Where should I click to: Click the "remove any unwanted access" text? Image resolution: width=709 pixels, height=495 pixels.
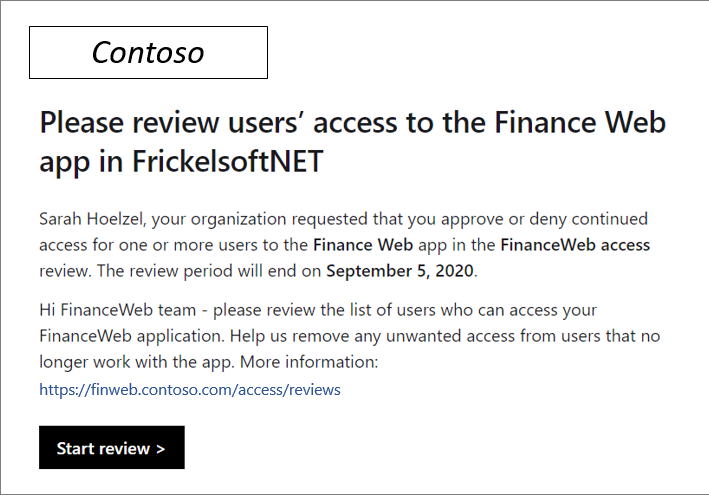(x=378, y=335)
